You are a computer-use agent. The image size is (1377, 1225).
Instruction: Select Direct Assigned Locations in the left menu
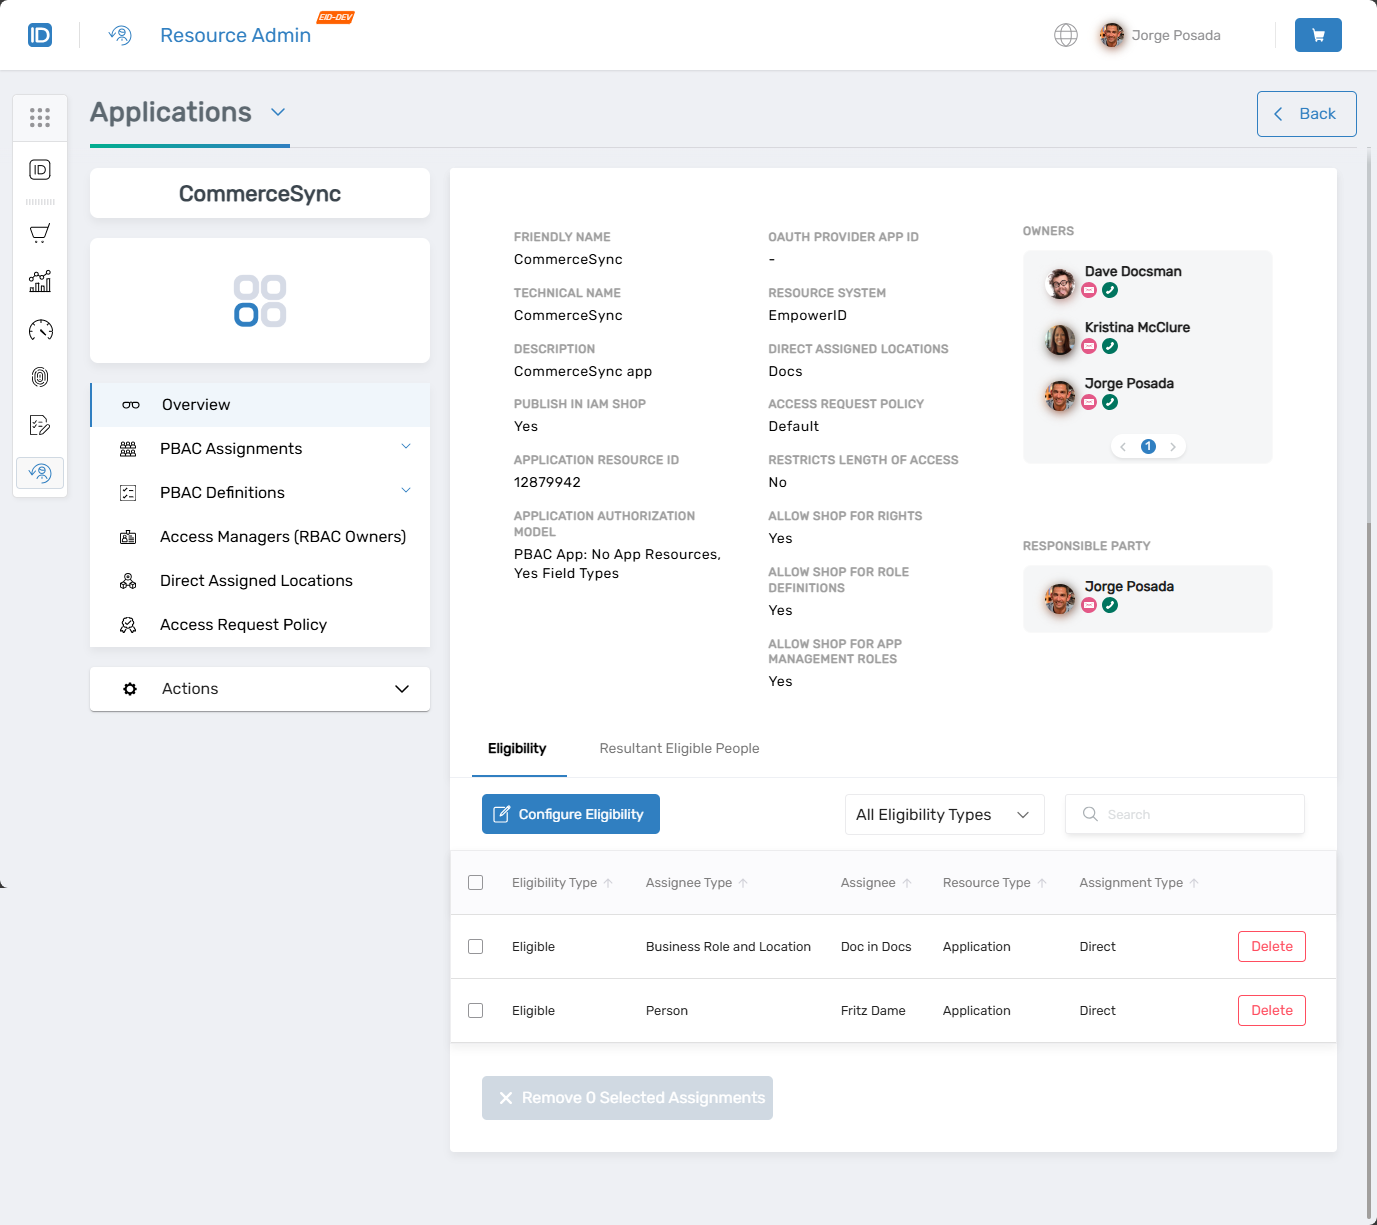click(256, 580)
